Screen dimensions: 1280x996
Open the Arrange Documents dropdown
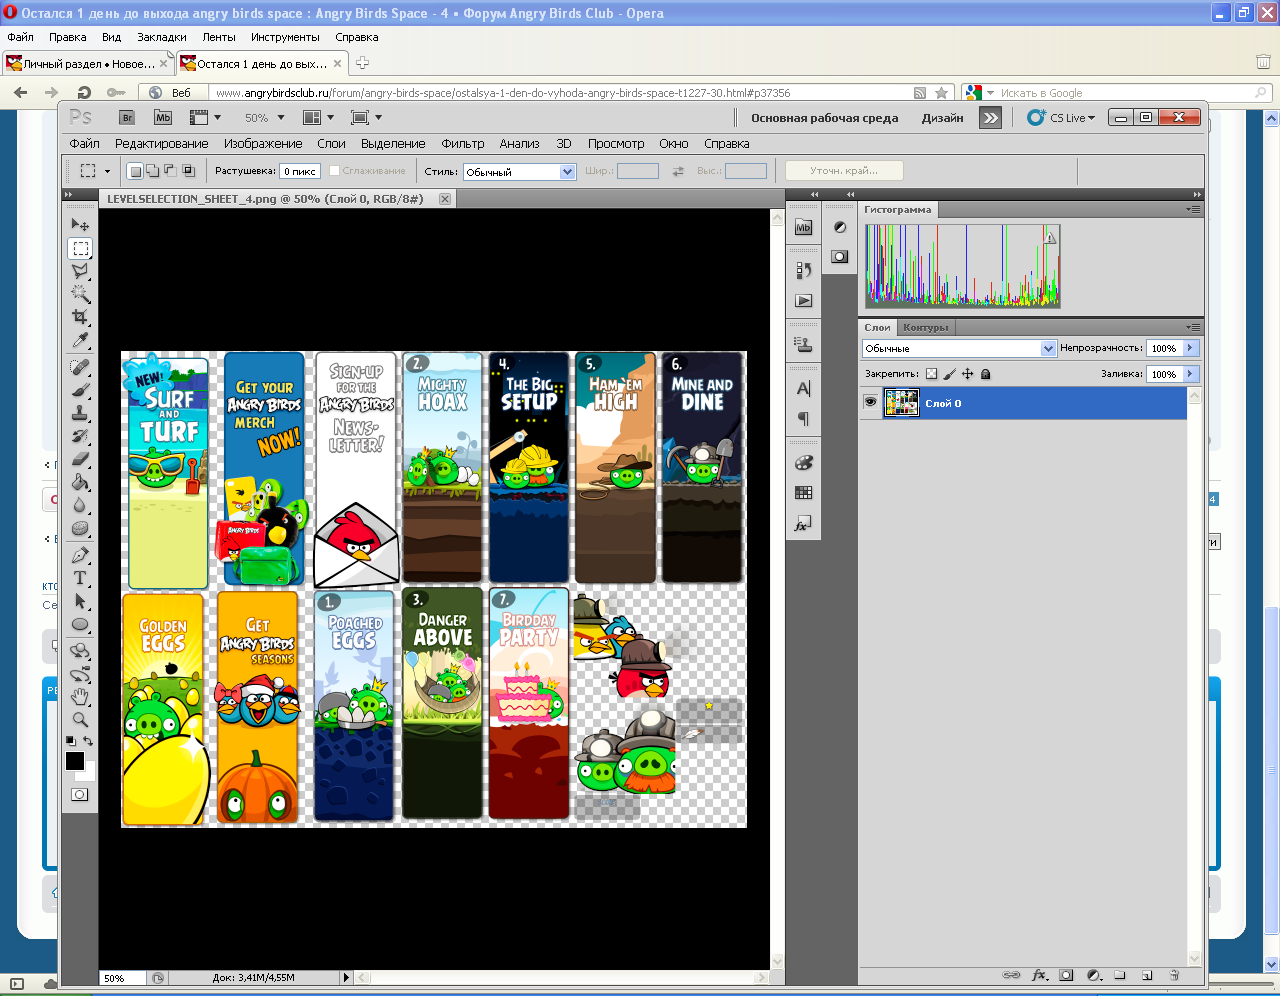318,118
